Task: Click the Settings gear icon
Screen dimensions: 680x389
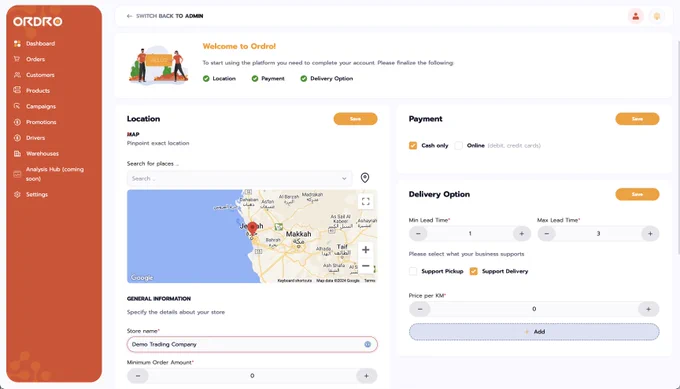Action: point(17,194)
